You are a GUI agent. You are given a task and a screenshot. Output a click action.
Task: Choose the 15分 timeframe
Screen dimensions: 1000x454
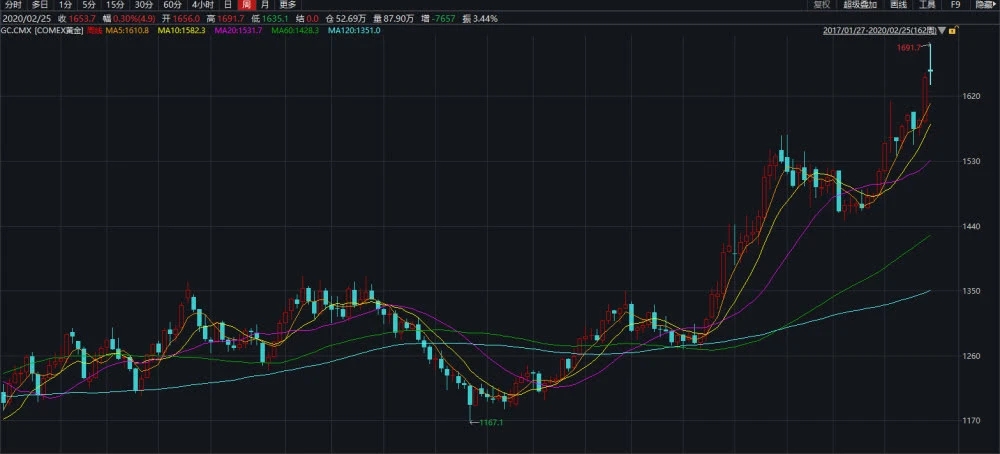116,5
